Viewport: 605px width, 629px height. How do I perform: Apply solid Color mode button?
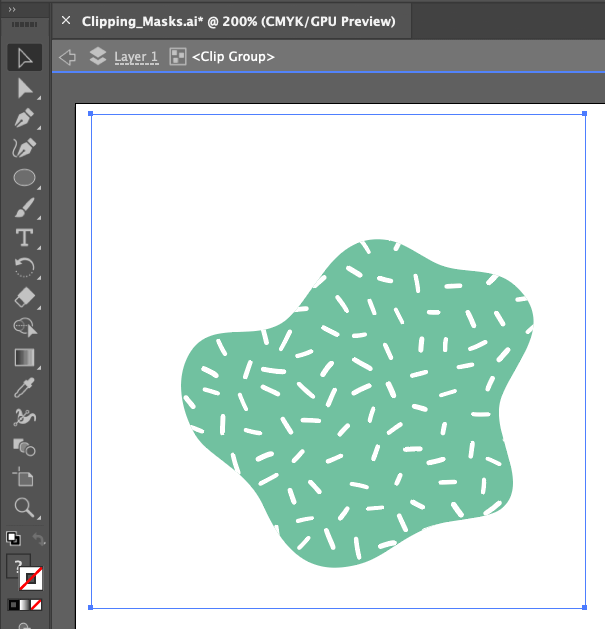[x=14, y=605]
